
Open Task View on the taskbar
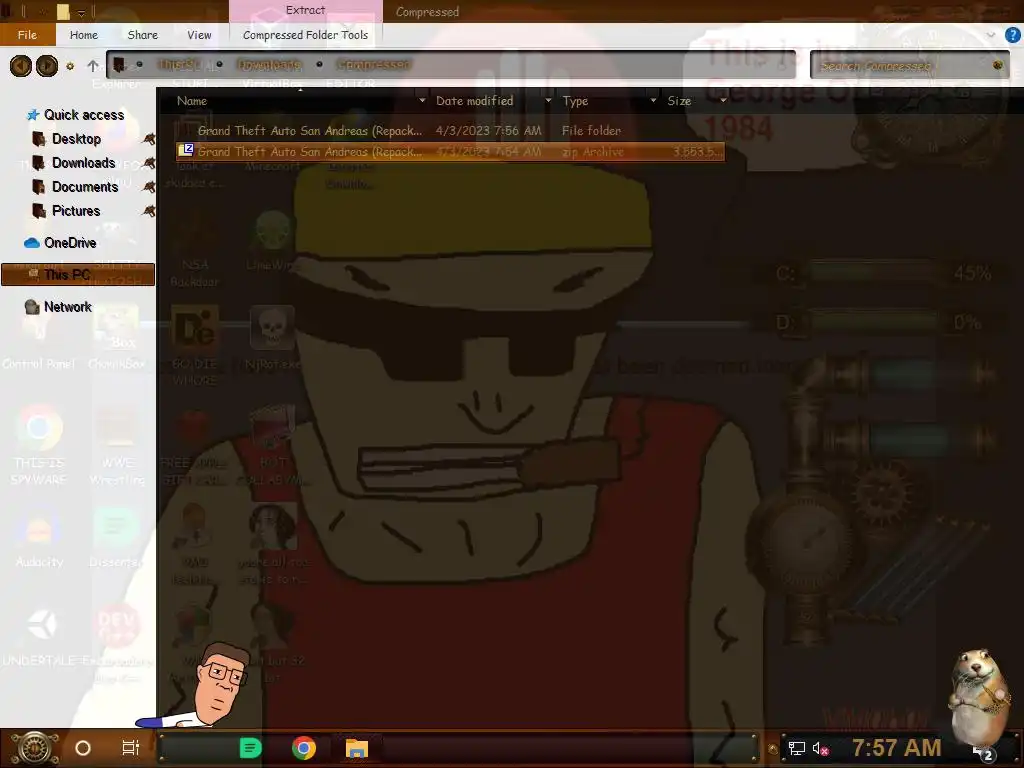coord(131,748)
